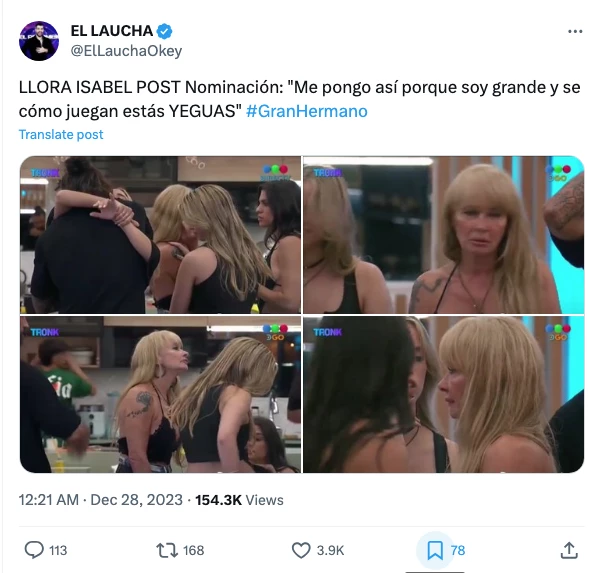Image resolution: width=589 pixels, height=573 pixels.
Task: Click the 12:21 AM Dec 28, 2023 timestamp
Action: [x=101, y=500]
